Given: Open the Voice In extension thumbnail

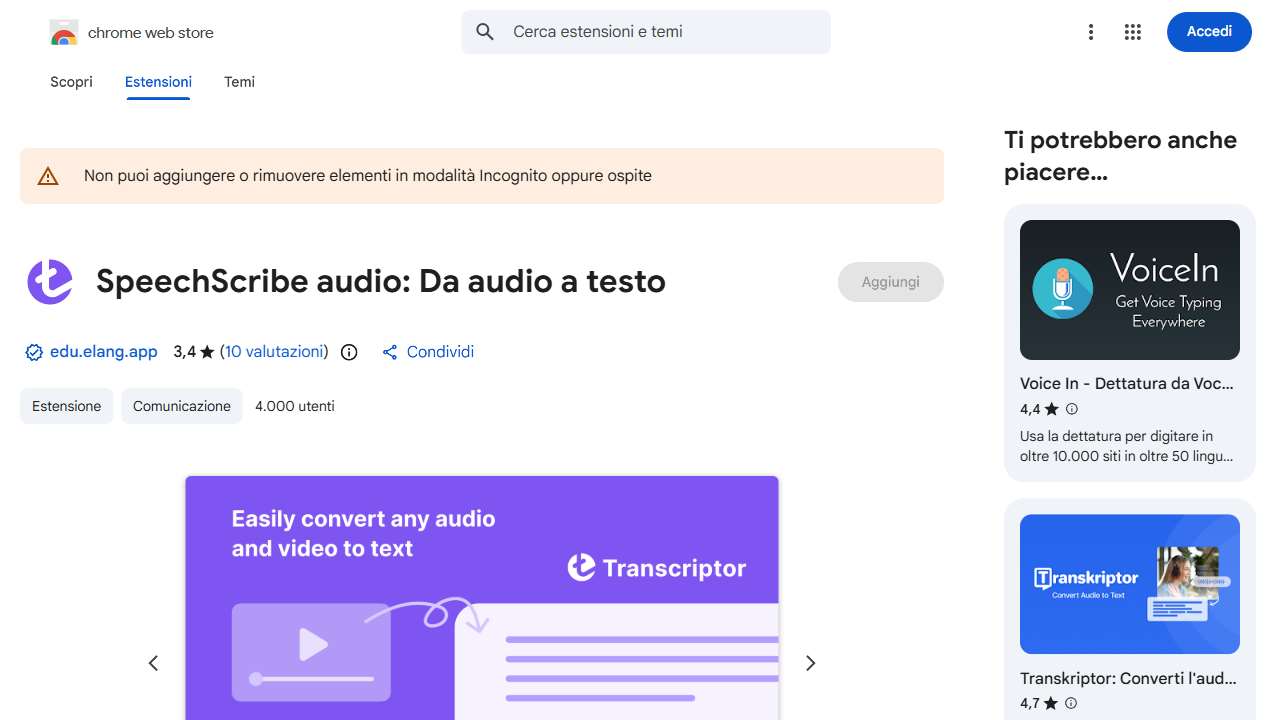Looking at the screenshot, I should tap(1130, 290).
